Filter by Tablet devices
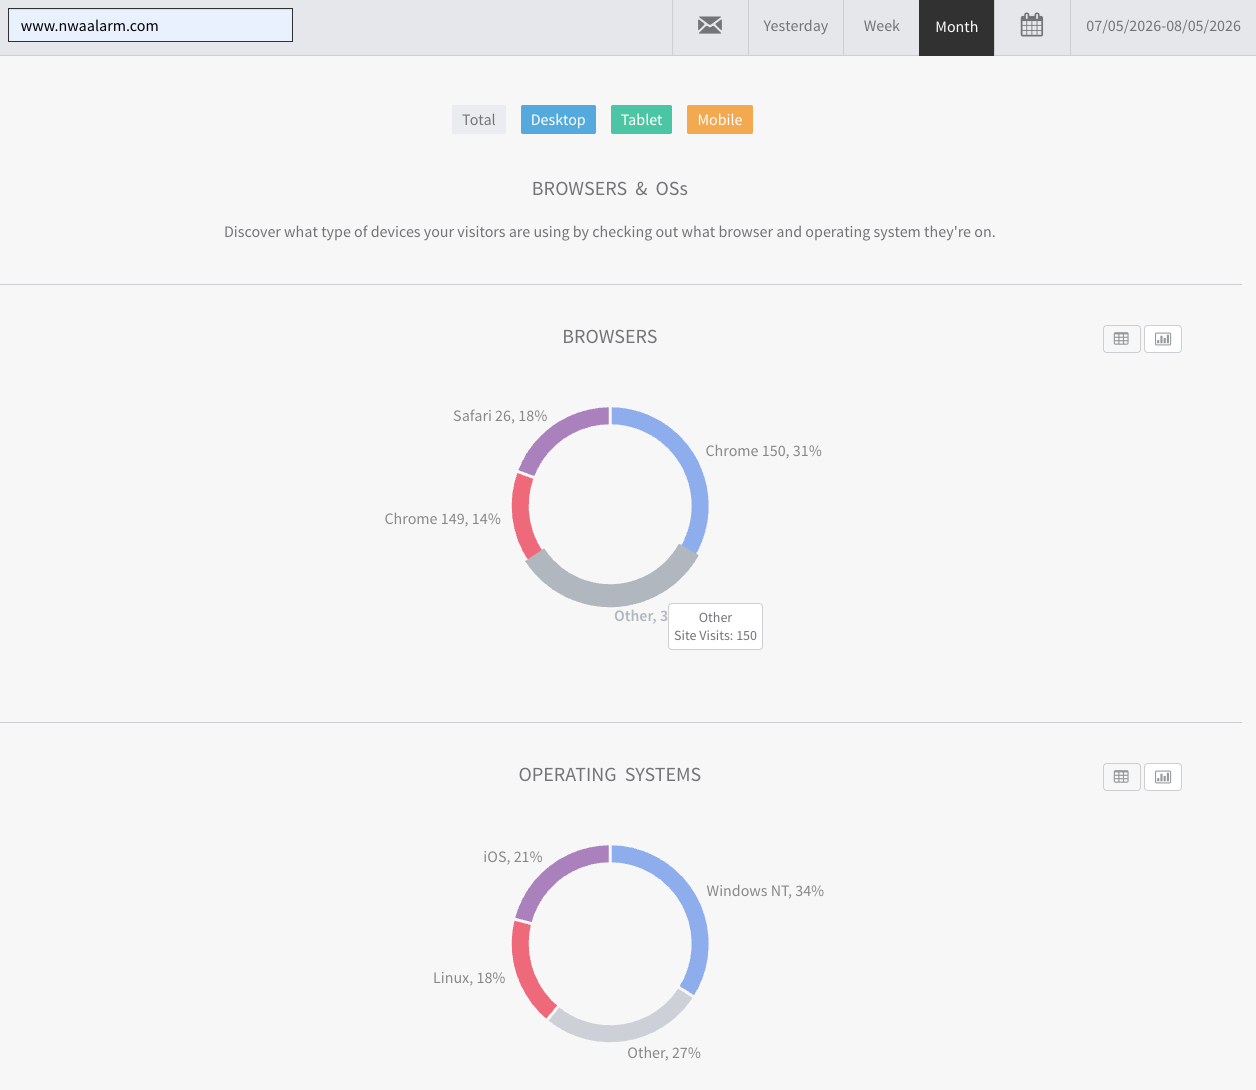 [x=641, y=120]
